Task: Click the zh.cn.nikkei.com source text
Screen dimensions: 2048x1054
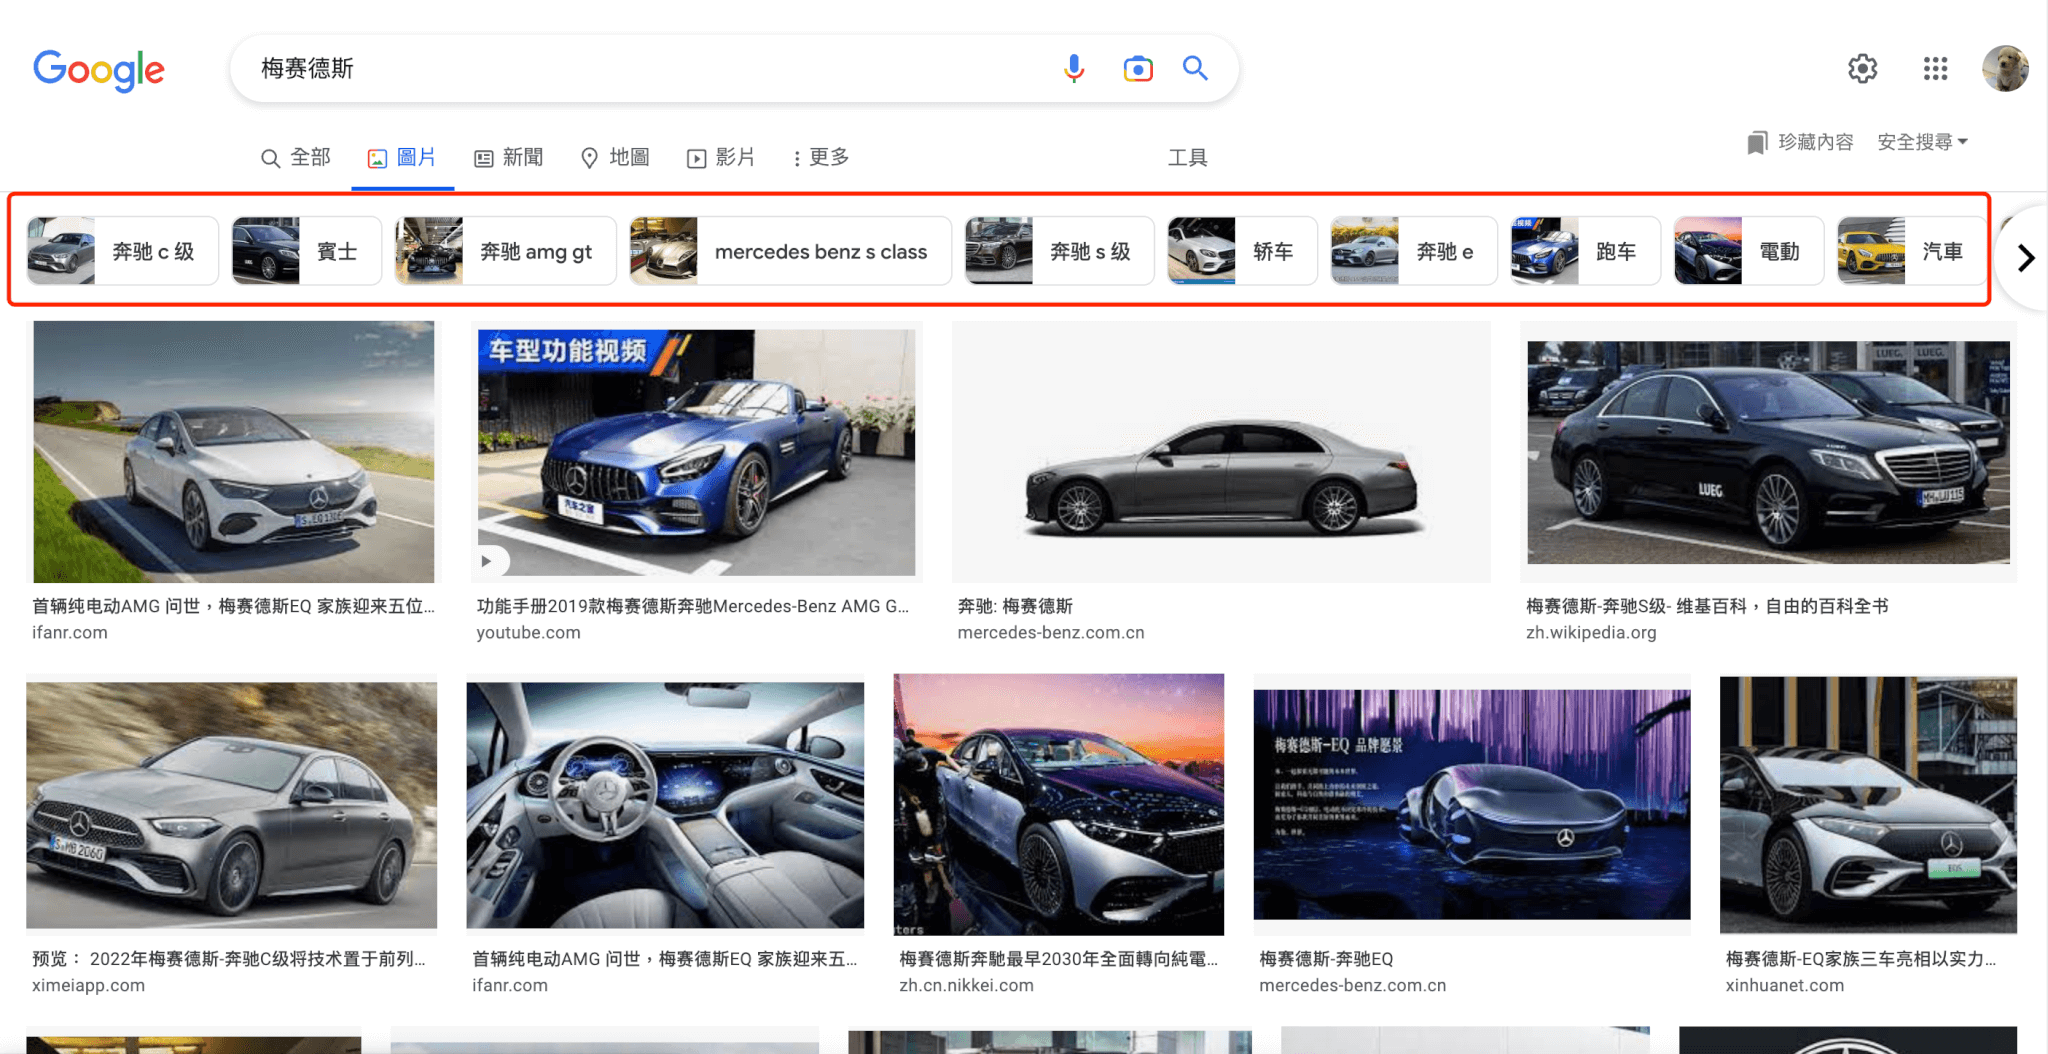Action: [966, 985]
